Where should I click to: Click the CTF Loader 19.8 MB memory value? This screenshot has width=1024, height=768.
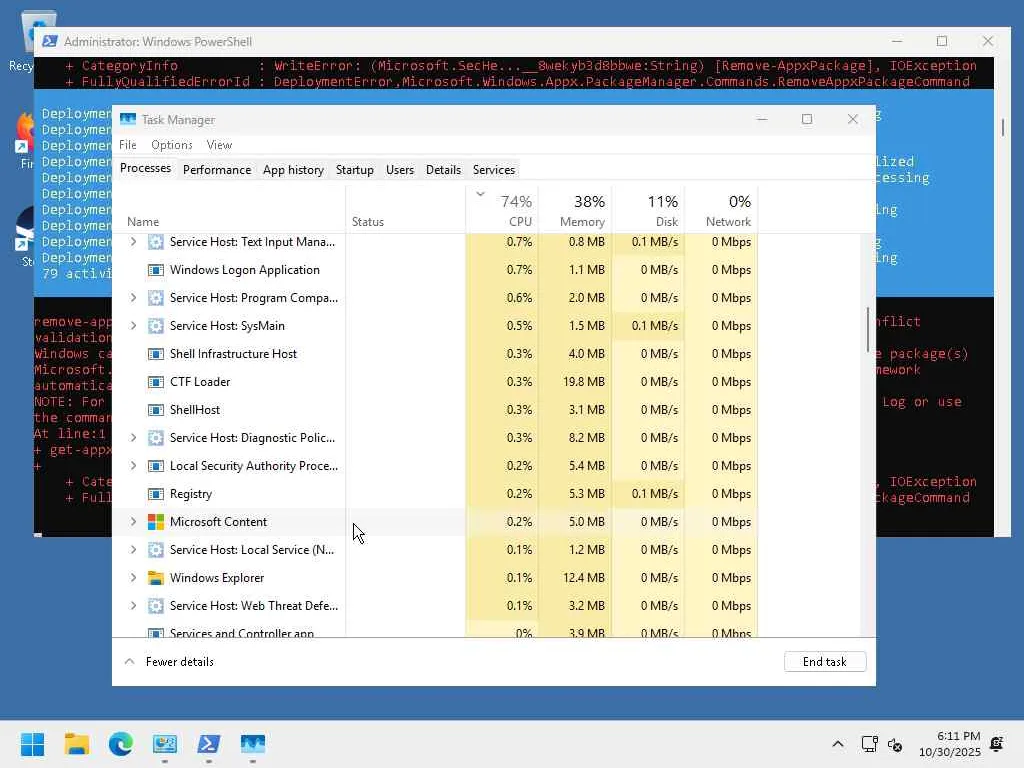pos(584,383)
